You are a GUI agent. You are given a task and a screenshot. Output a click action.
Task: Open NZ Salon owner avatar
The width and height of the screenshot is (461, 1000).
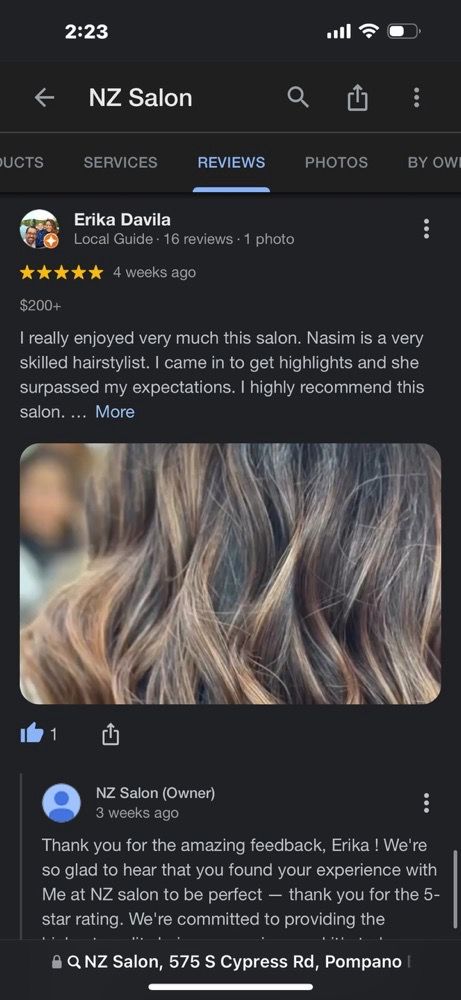click(61, 803)
